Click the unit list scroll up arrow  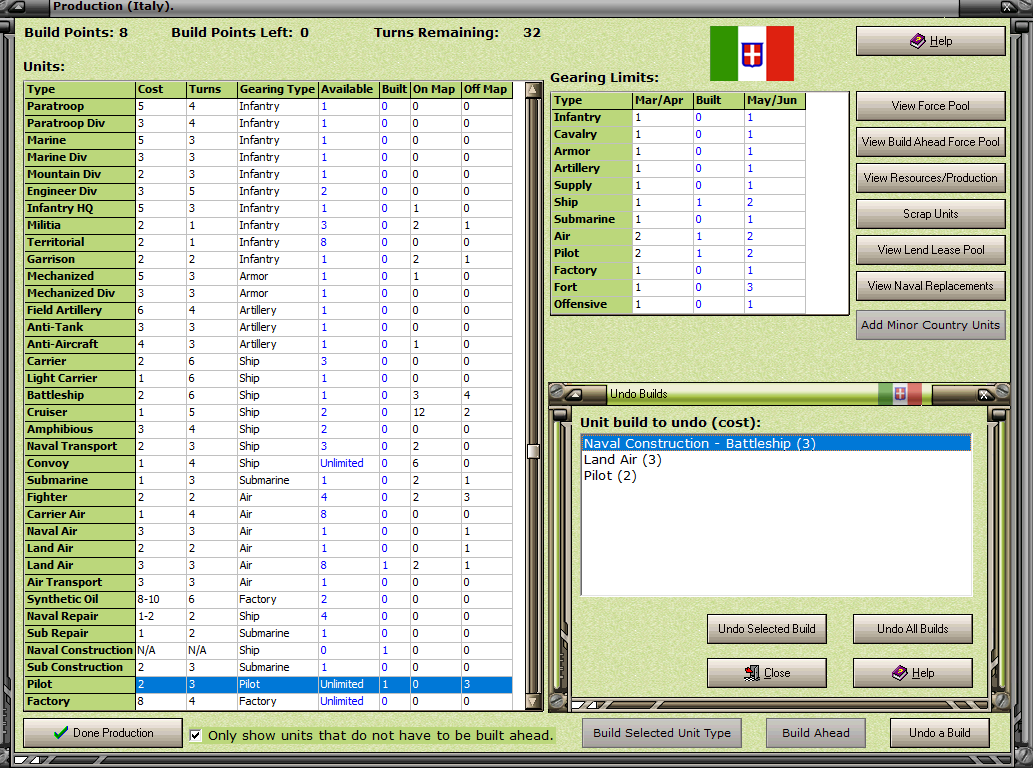(x=533, y=90)
